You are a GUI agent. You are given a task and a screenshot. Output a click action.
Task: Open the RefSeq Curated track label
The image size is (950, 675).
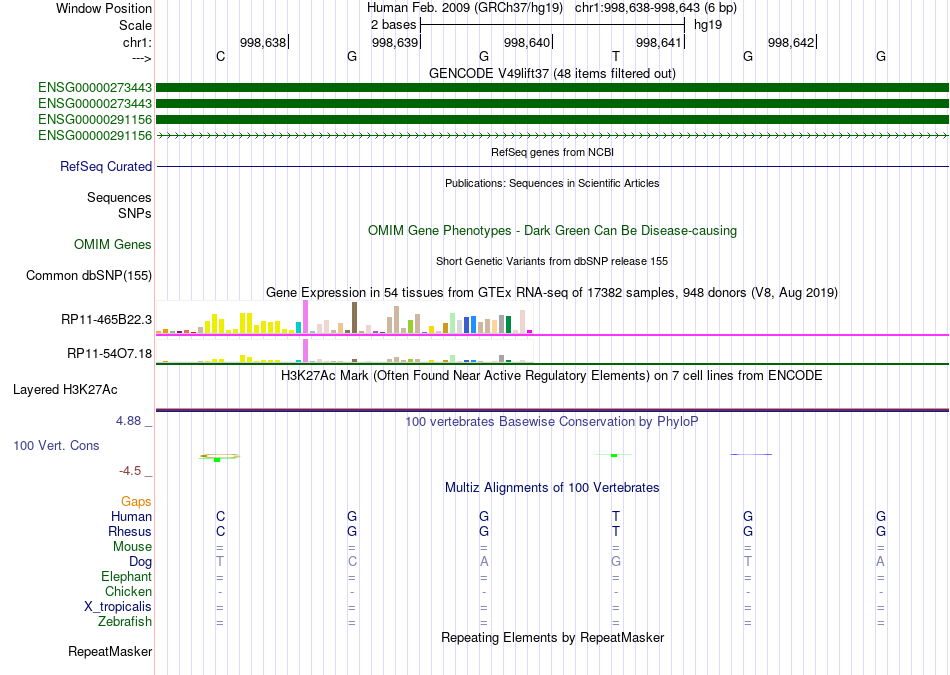[106, 166]
